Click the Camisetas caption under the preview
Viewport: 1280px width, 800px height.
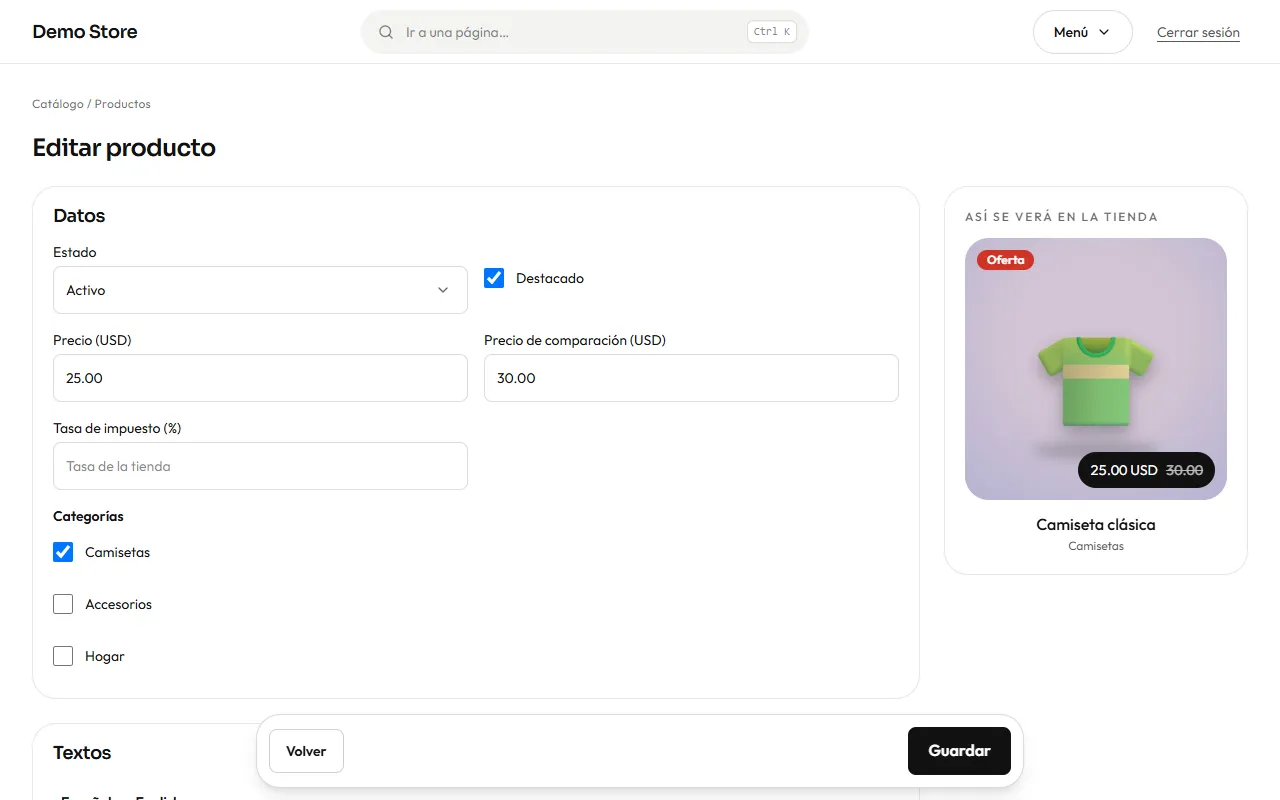(x=1096, y=547)
